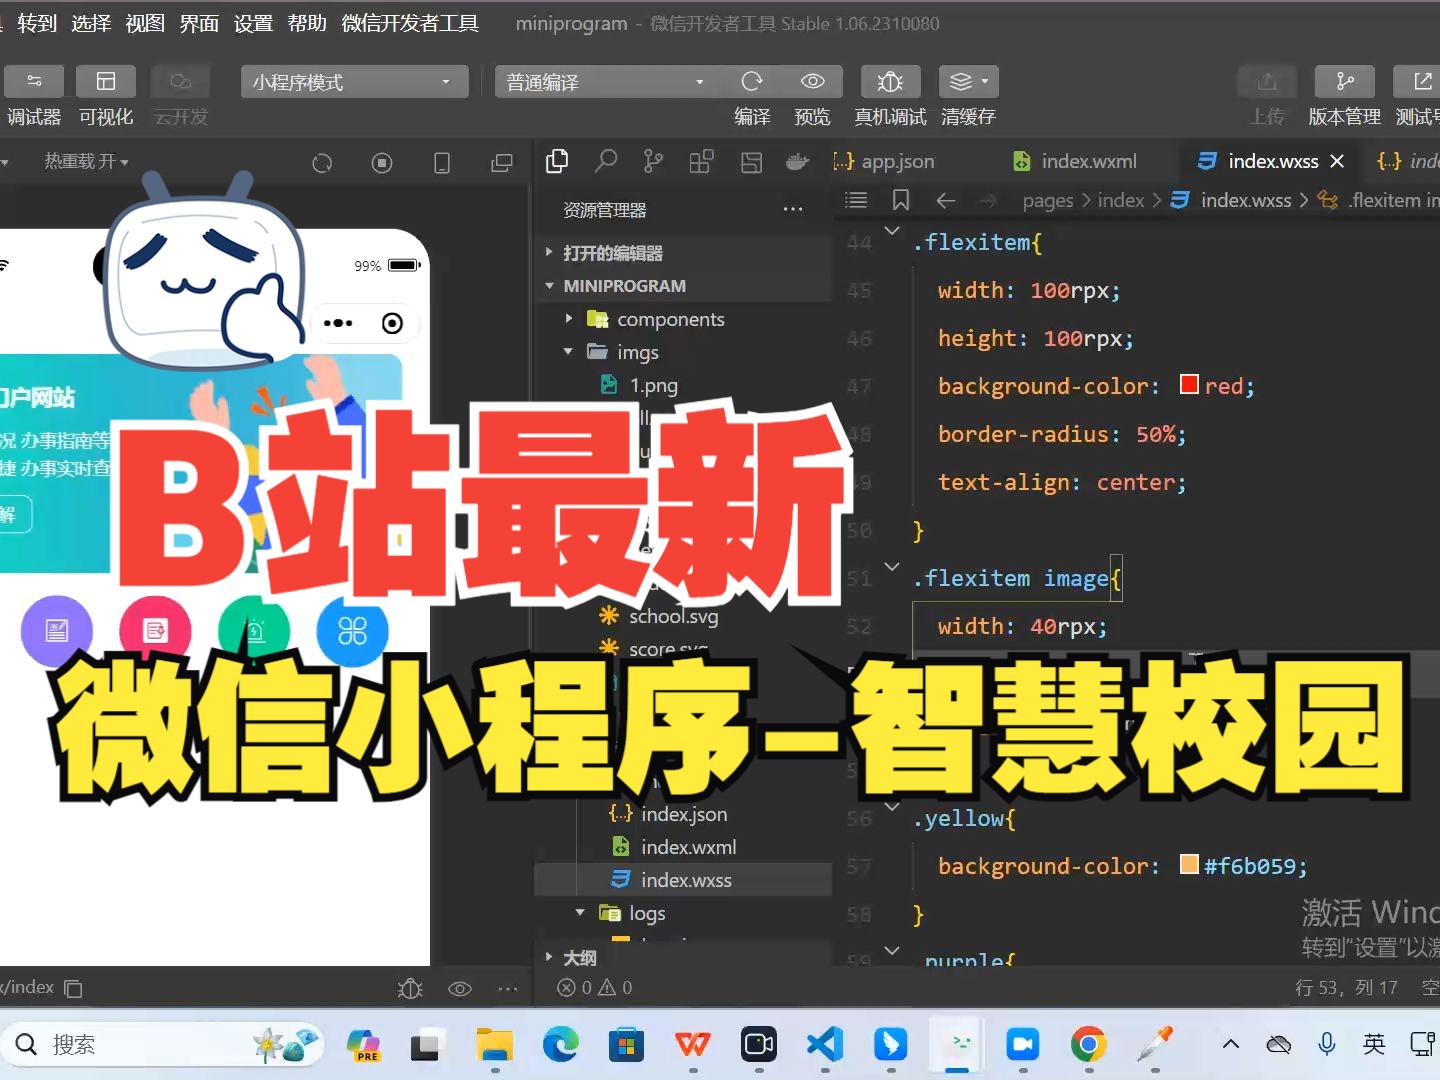The image size is (1440, 1080).
Task: Open Google Chrome from taskbar
Action: (1089, 1044)
